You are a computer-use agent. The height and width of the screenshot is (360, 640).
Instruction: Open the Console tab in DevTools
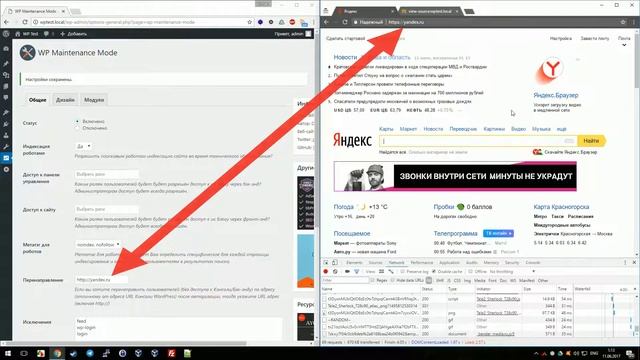pos(533,262)
